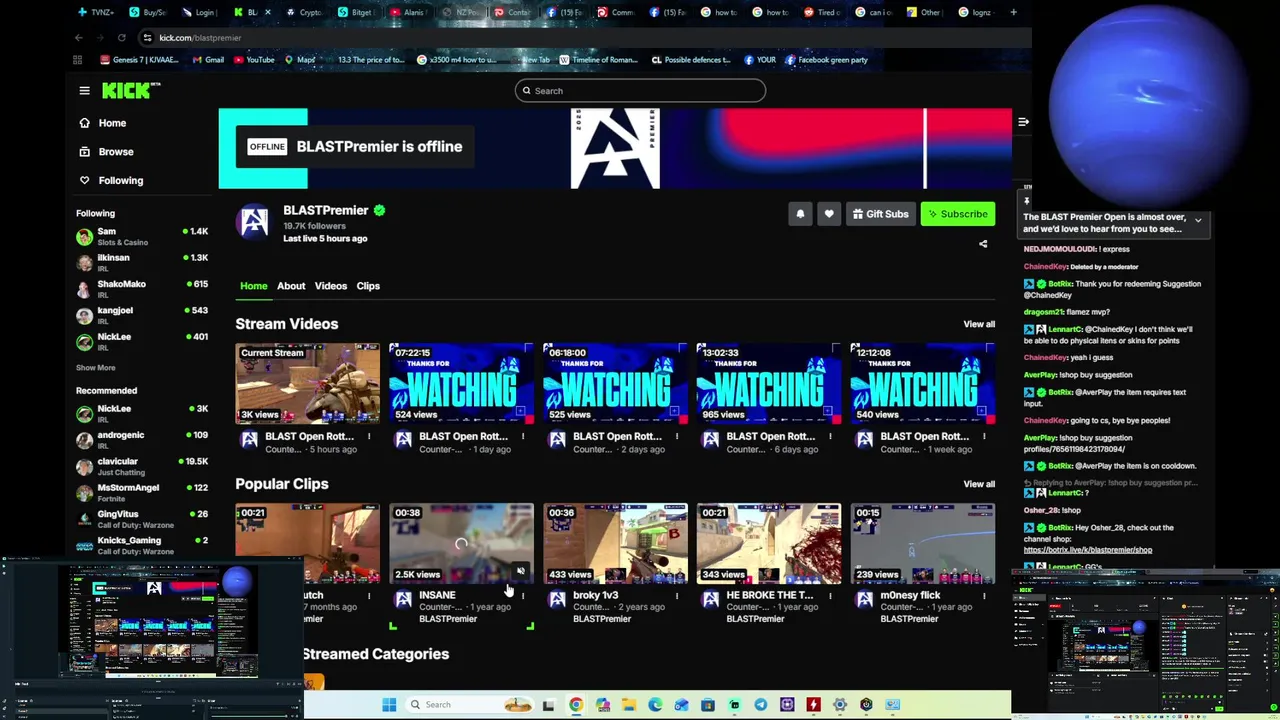Click the Chrome site info icon
Screen dimensions: 1280x720
(147, 38)
